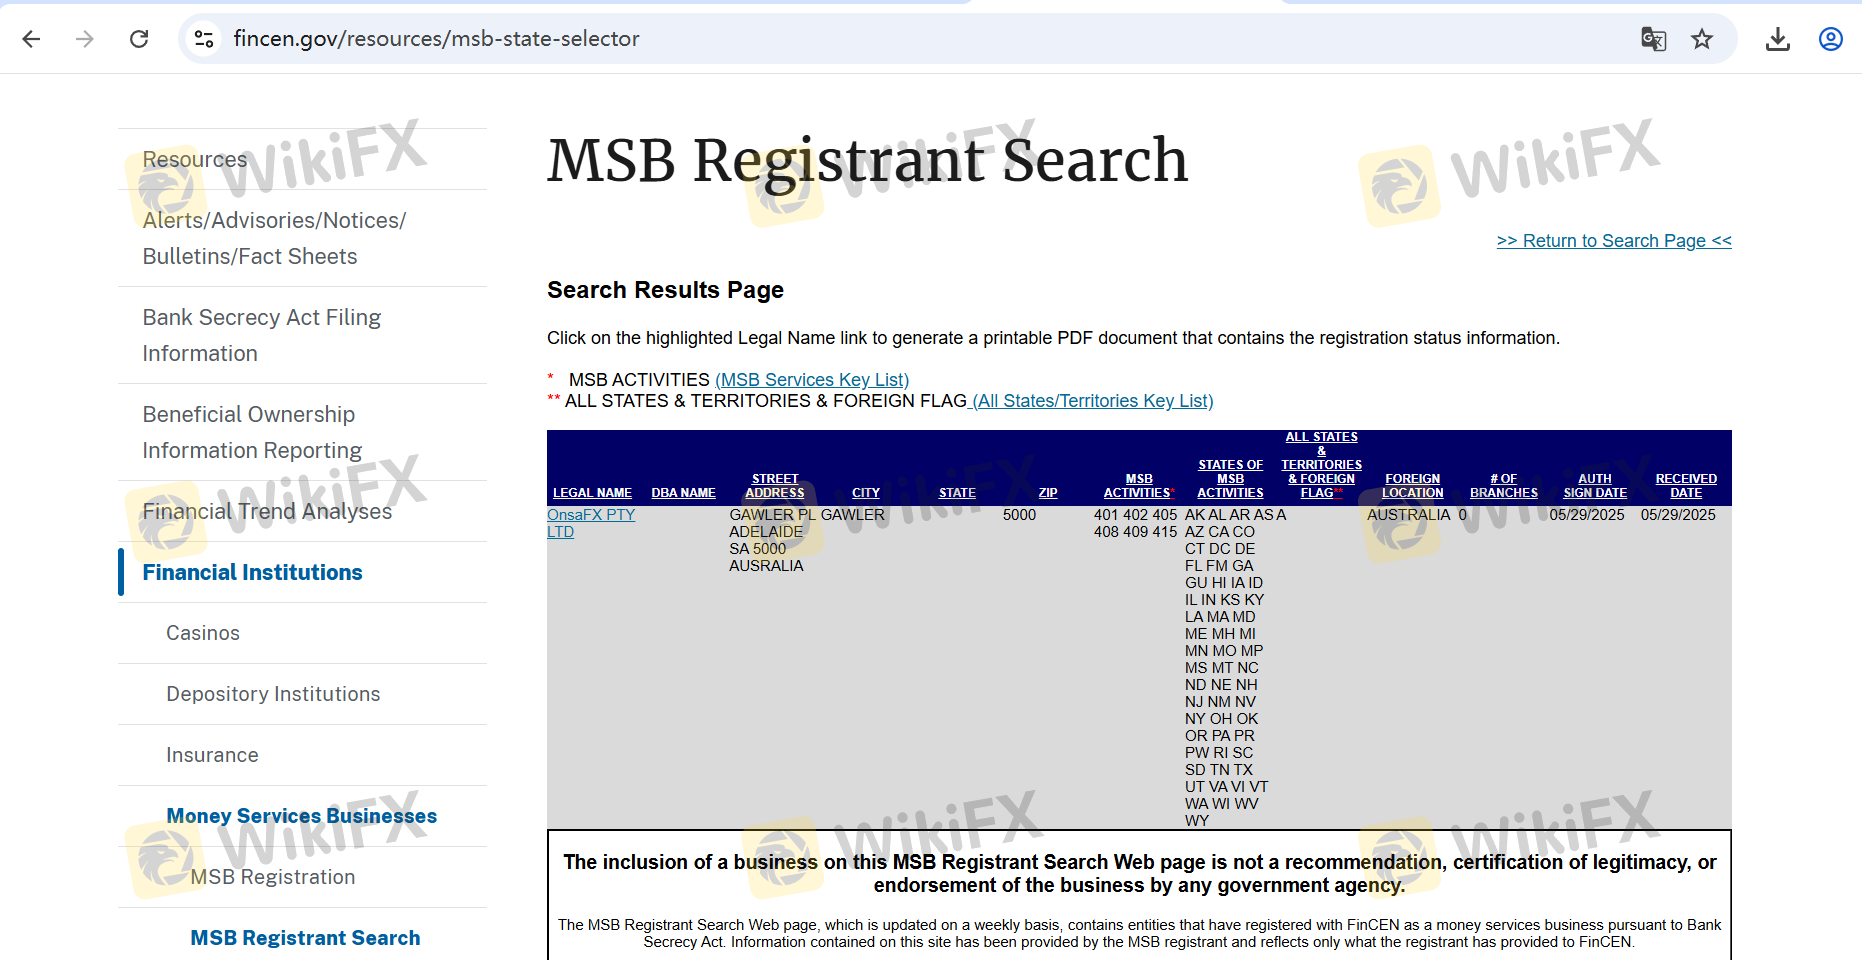Click the browser back arrow

[32, 39]
